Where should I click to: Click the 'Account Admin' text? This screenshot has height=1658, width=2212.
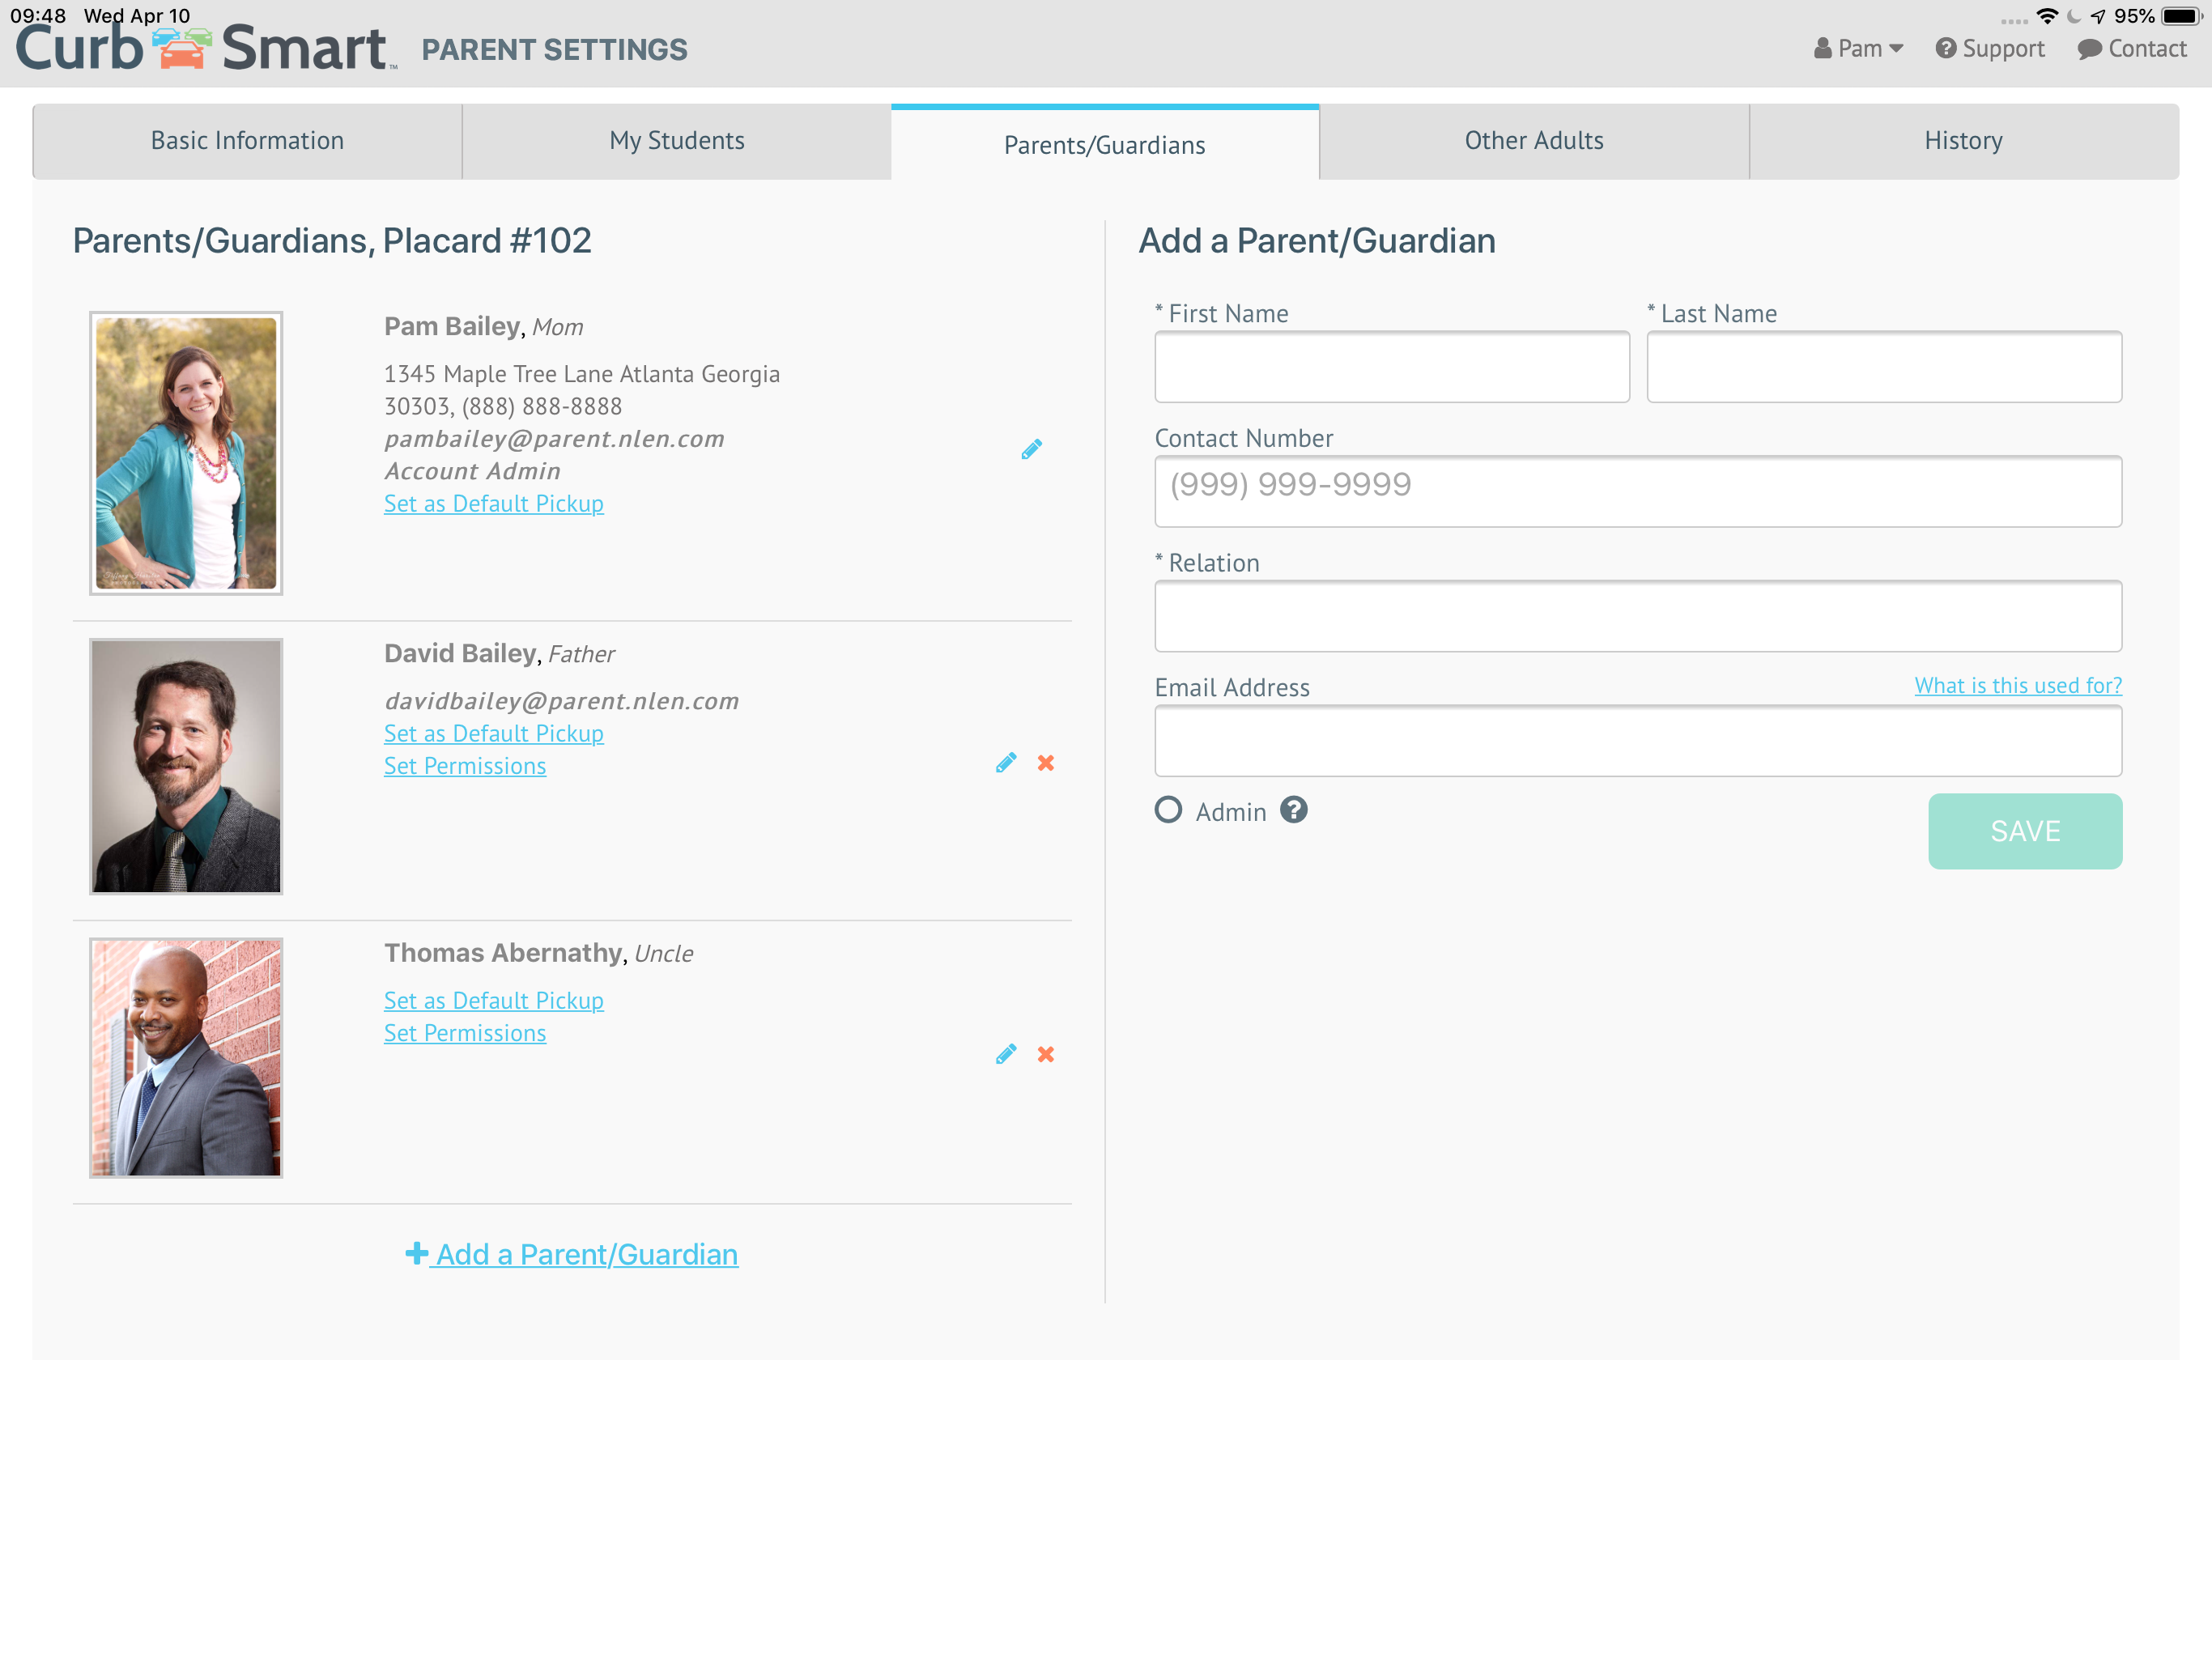click(x=472, y=471)
